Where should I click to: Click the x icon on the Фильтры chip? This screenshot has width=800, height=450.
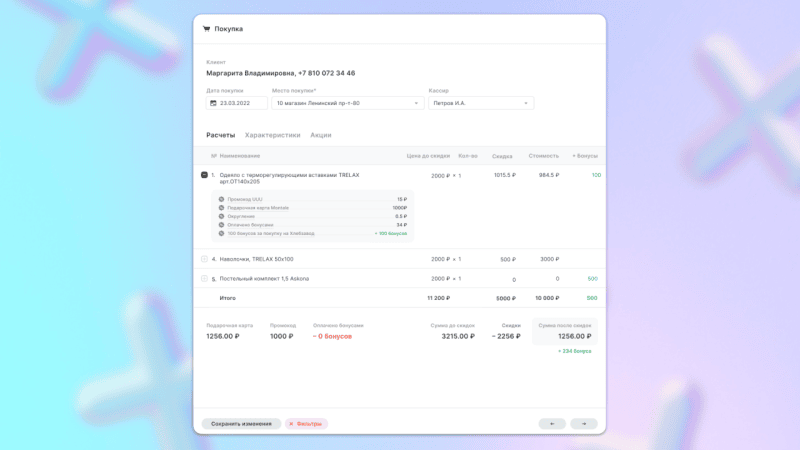click(x=291, y=424)
